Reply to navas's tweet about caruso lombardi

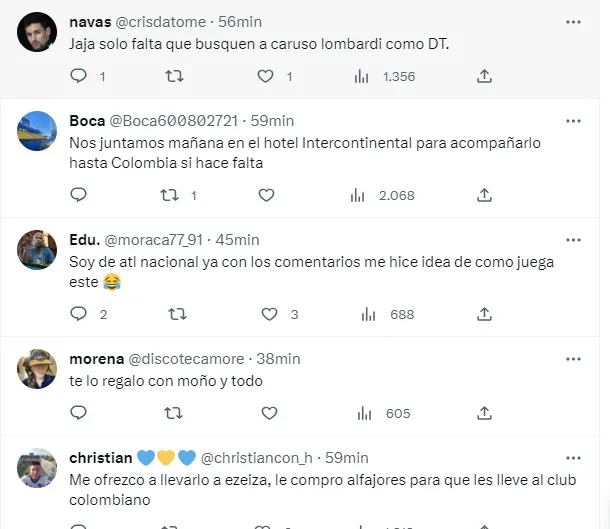(80, 76)
